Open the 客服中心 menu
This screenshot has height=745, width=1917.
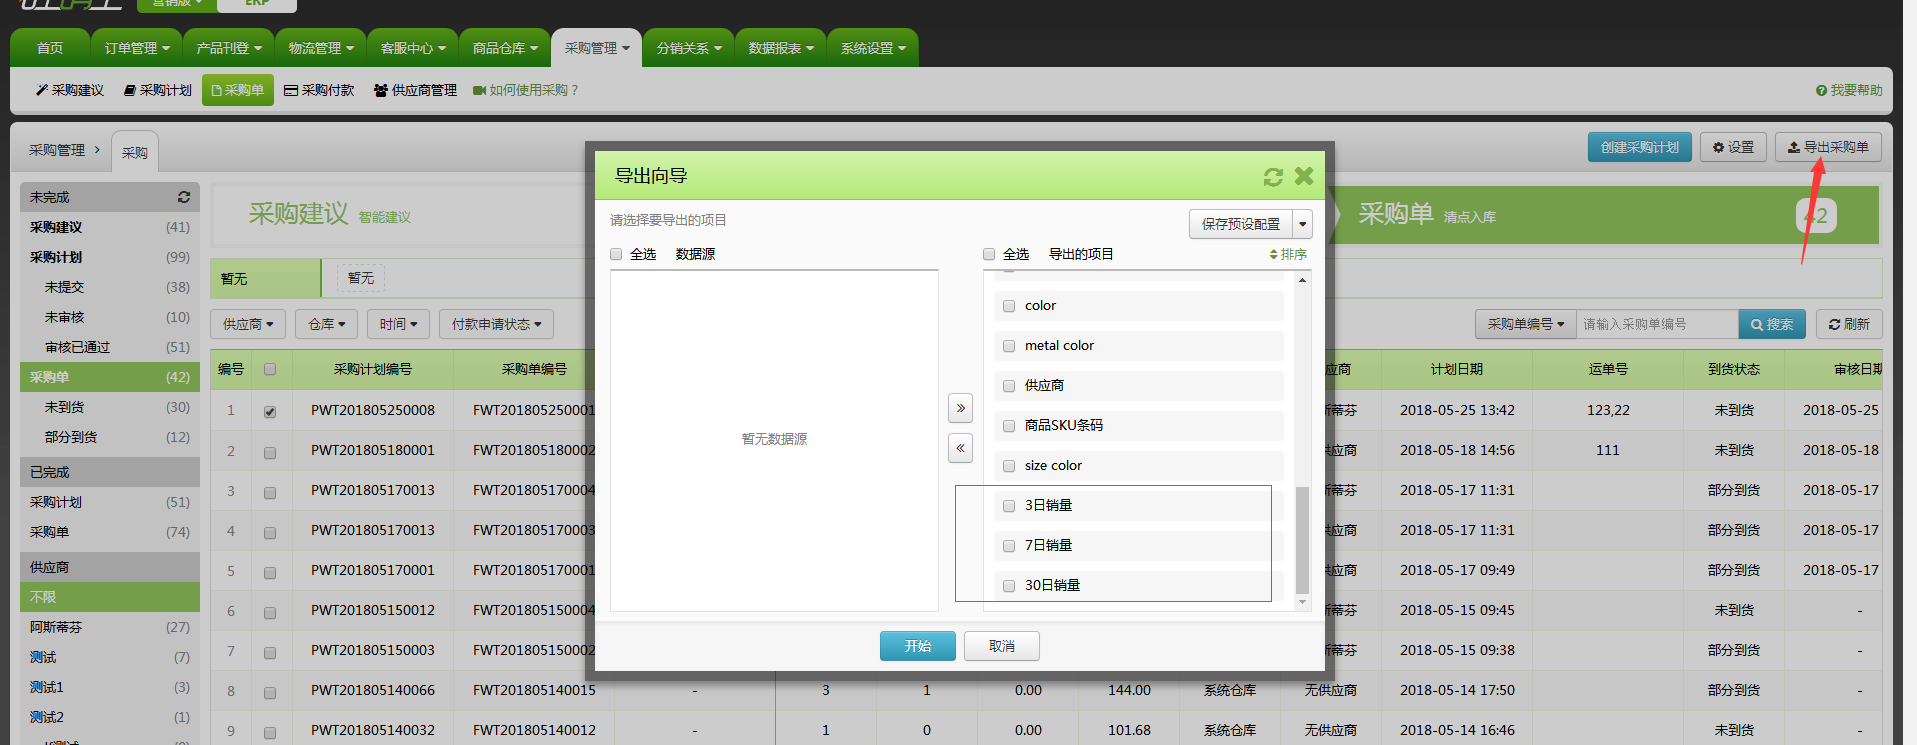[x=413, y=48]
